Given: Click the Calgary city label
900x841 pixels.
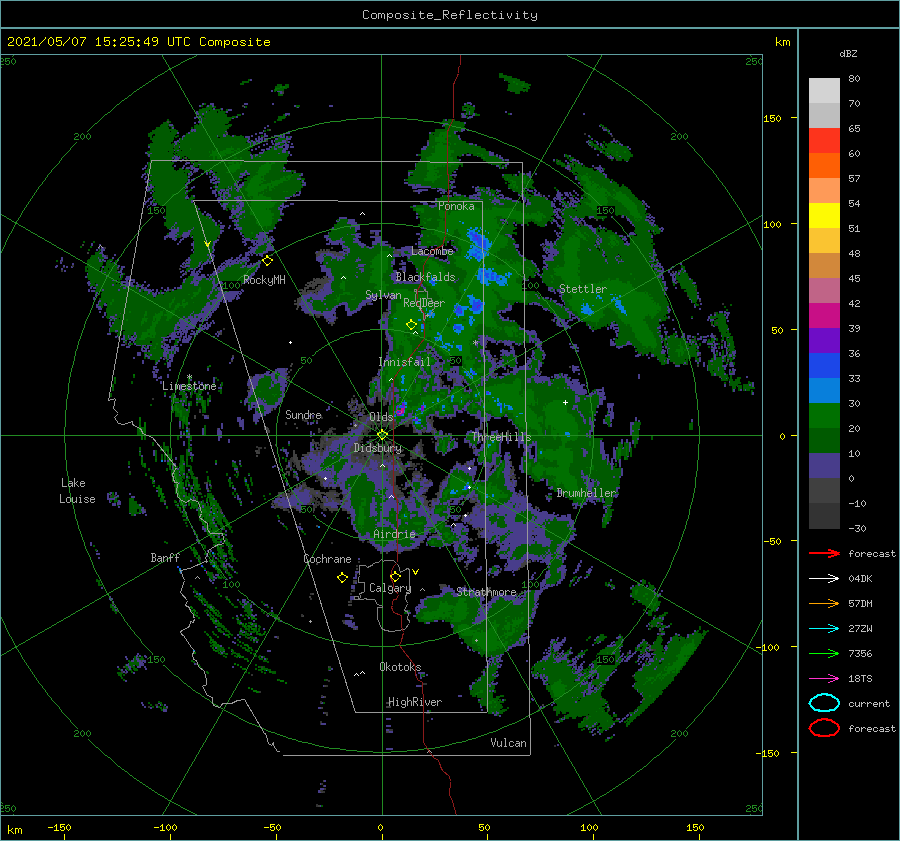Looking at the screenshot, I should click(390, 588).
